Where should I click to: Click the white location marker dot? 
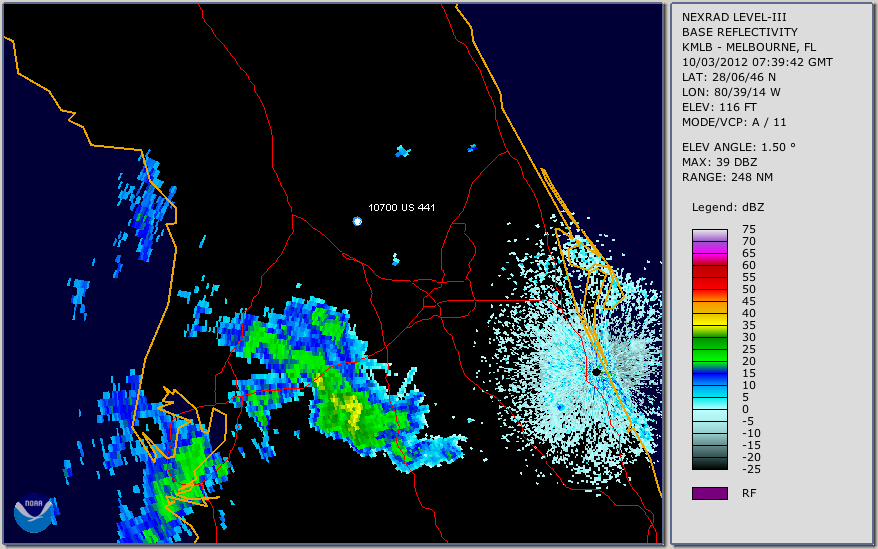(357, 221)
